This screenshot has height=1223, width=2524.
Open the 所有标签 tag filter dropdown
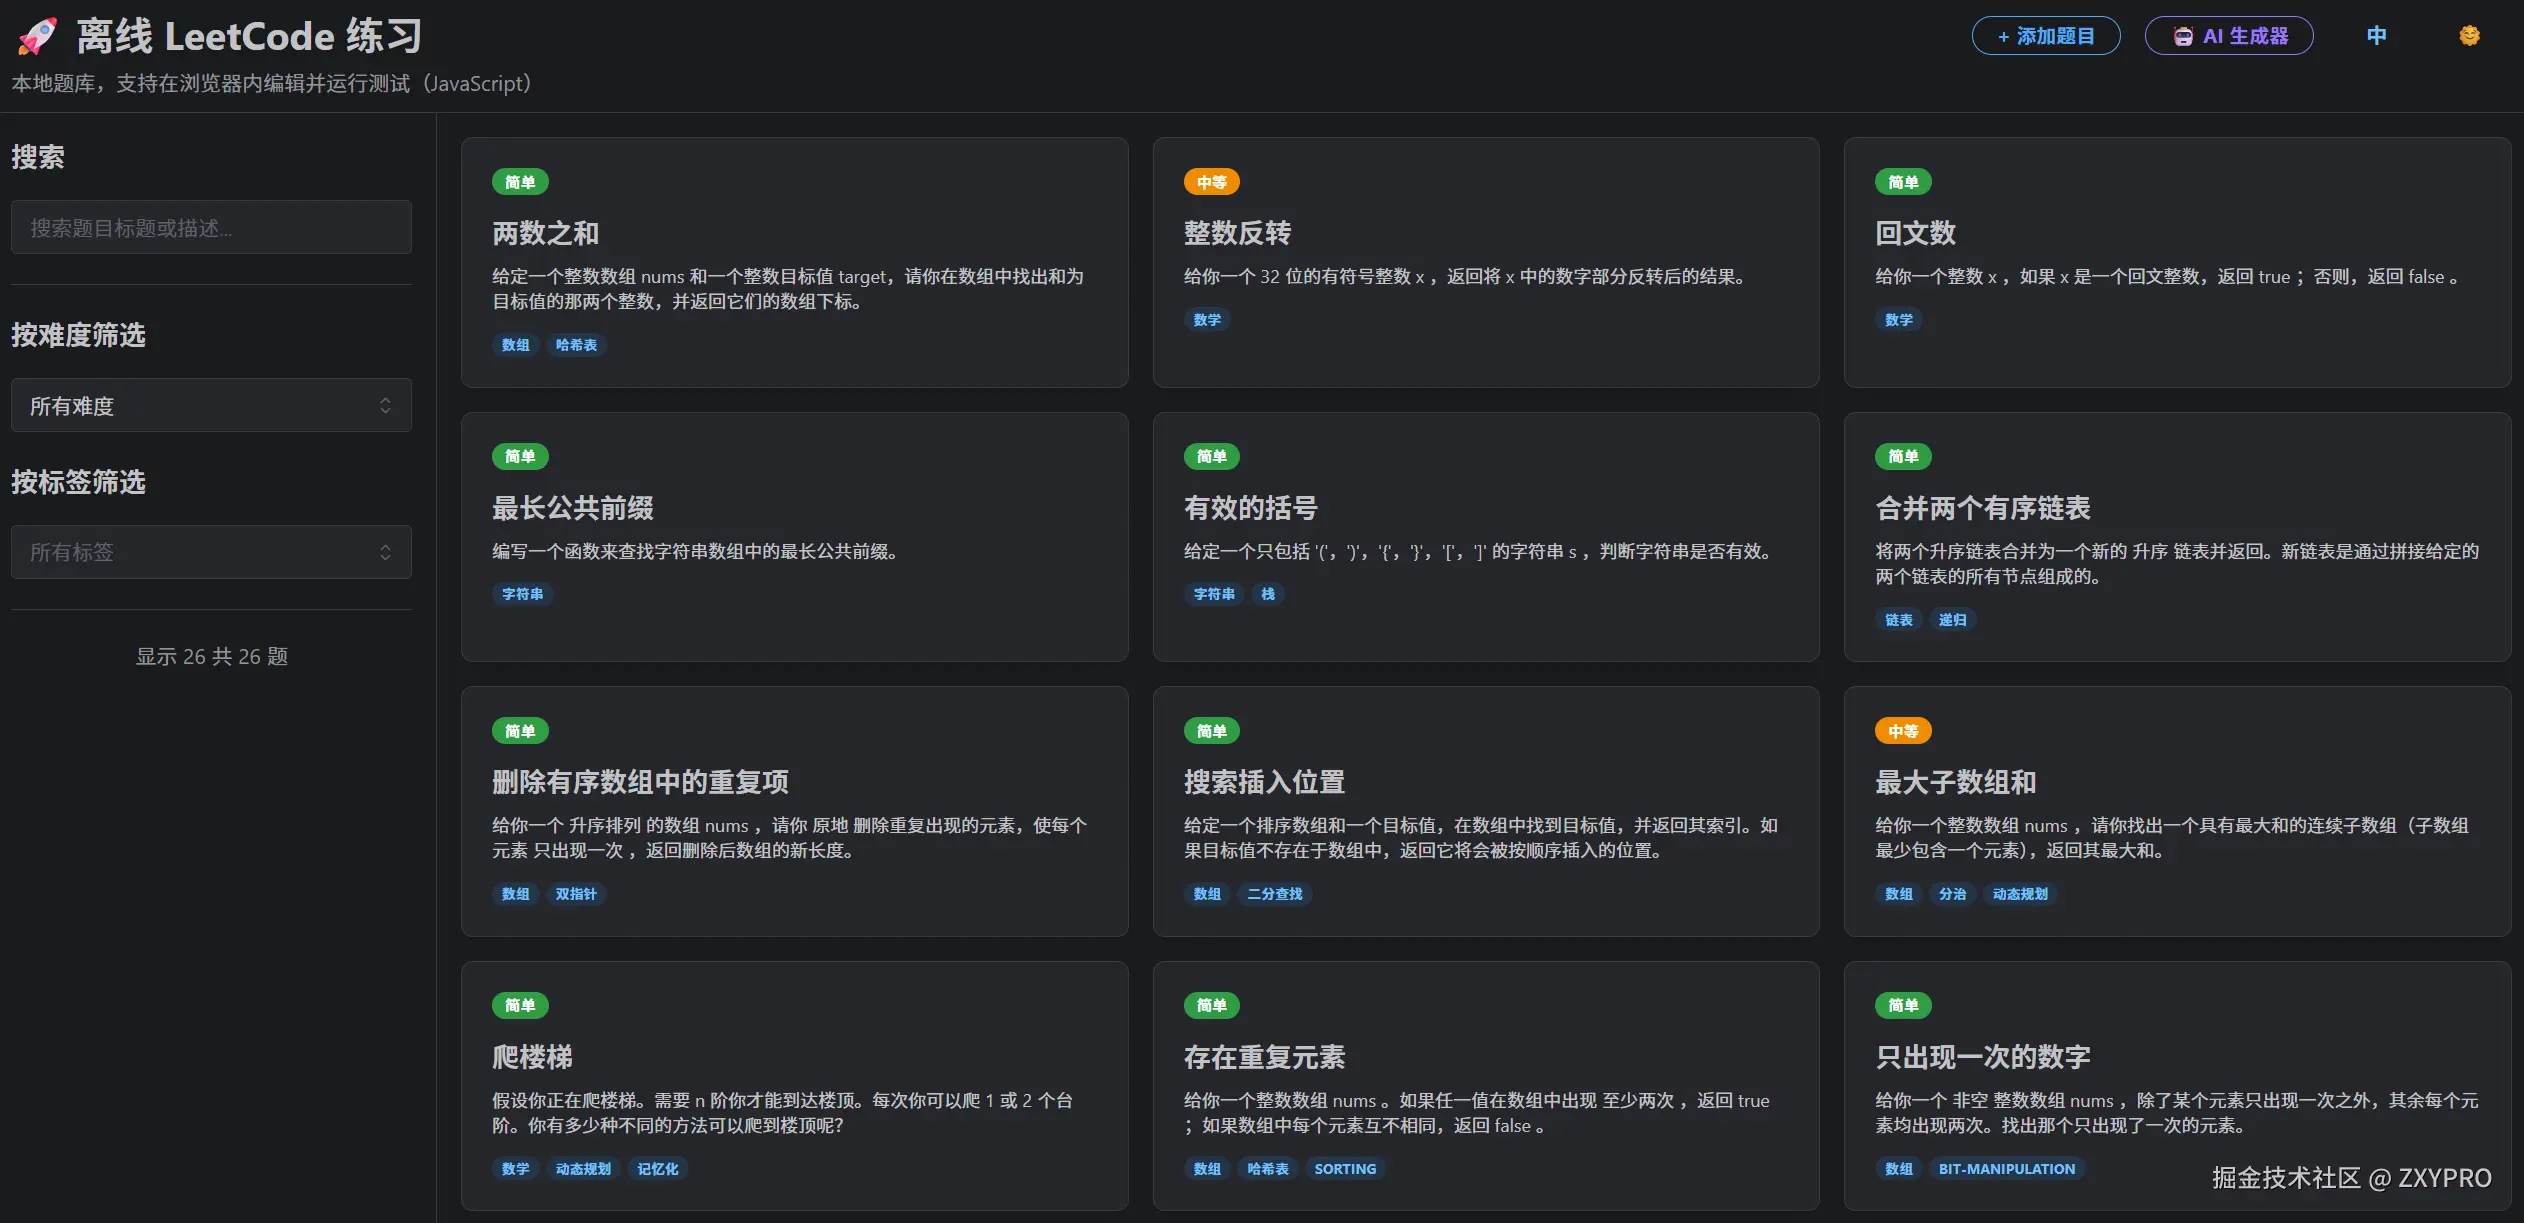tap(211, 551)
